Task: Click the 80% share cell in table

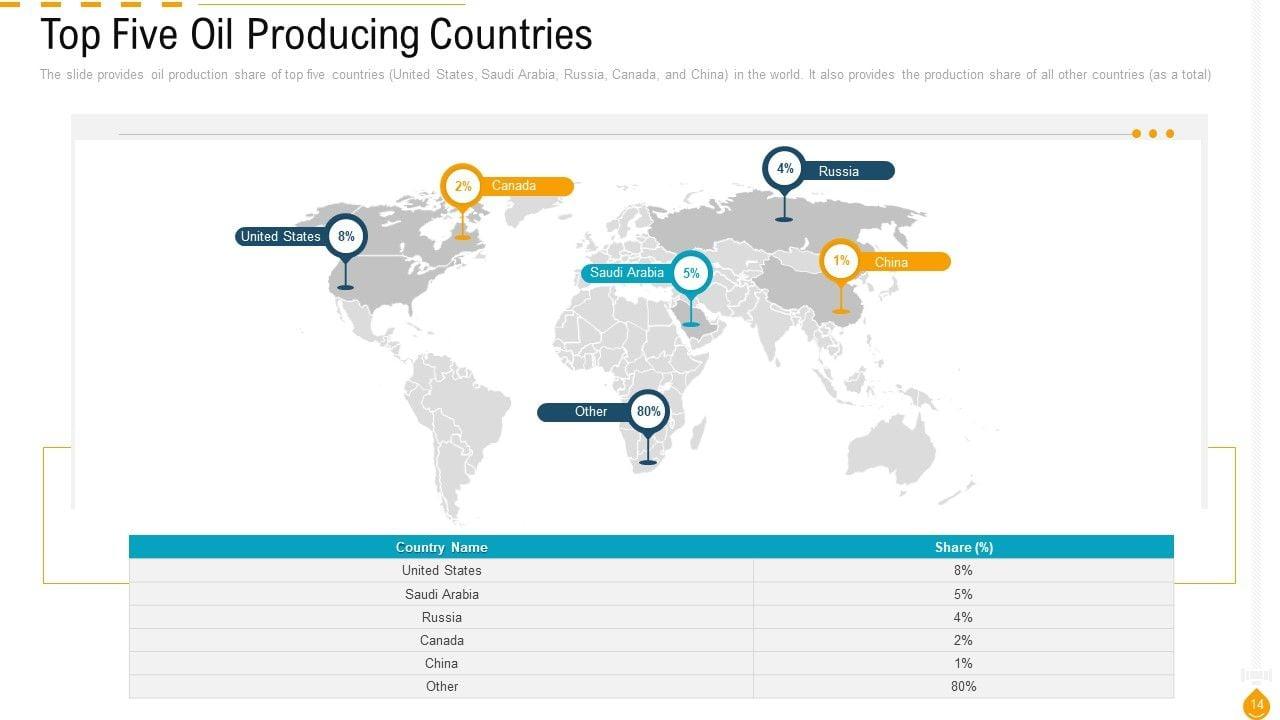Action: click(x=963, y=686)
